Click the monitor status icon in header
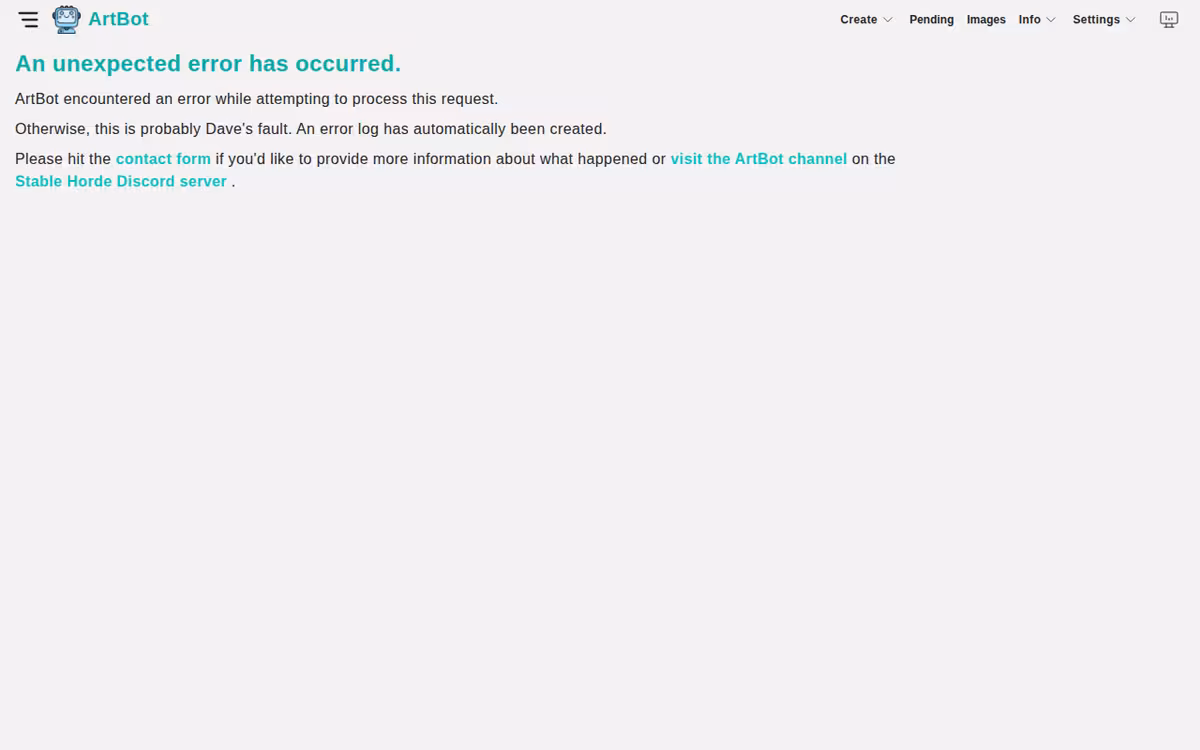 click(x=1168, y=20)
